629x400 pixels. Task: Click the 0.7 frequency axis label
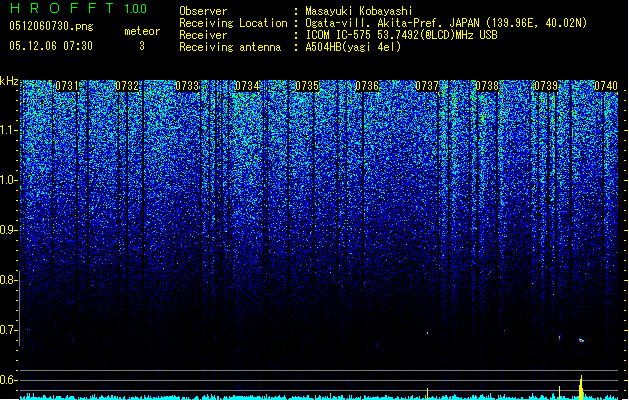pyautogui.click(x=8, y=330)
